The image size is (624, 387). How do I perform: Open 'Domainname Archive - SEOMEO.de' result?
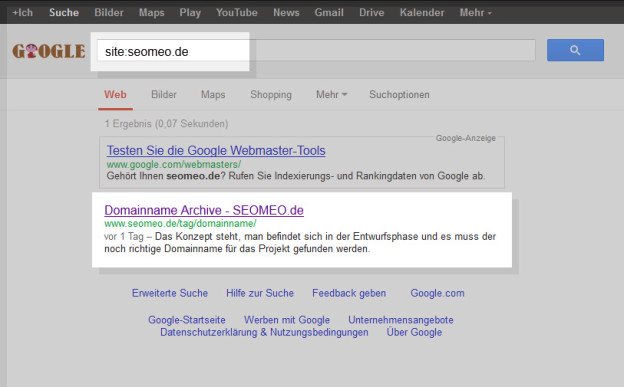pyautogui.click(x=204, y=210)
